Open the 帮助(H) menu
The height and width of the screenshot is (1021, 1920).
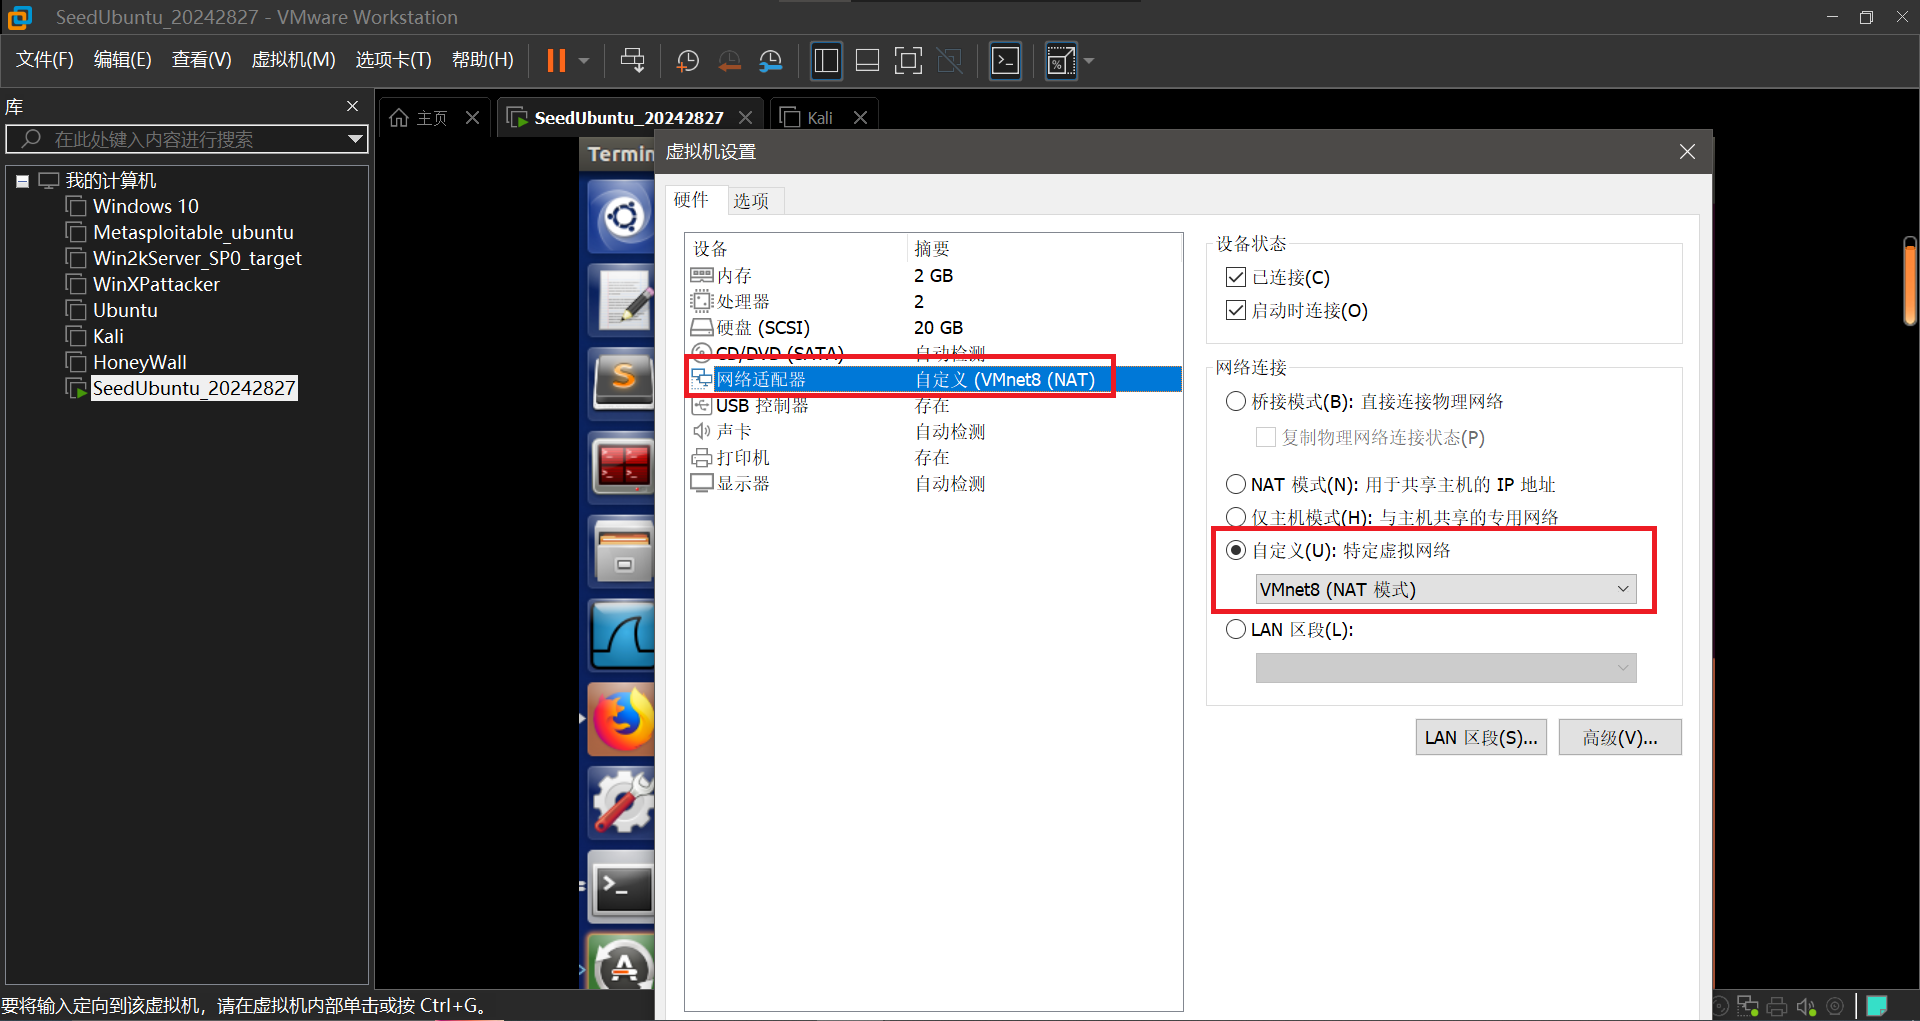coord(483,60)
